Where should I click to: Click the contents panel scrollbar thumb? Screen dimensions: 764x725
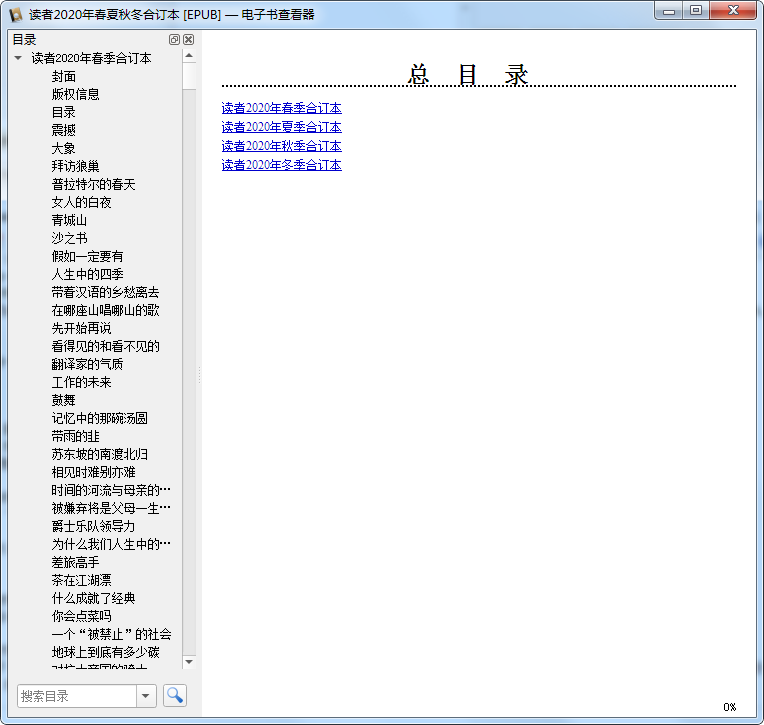pos(189,76)
